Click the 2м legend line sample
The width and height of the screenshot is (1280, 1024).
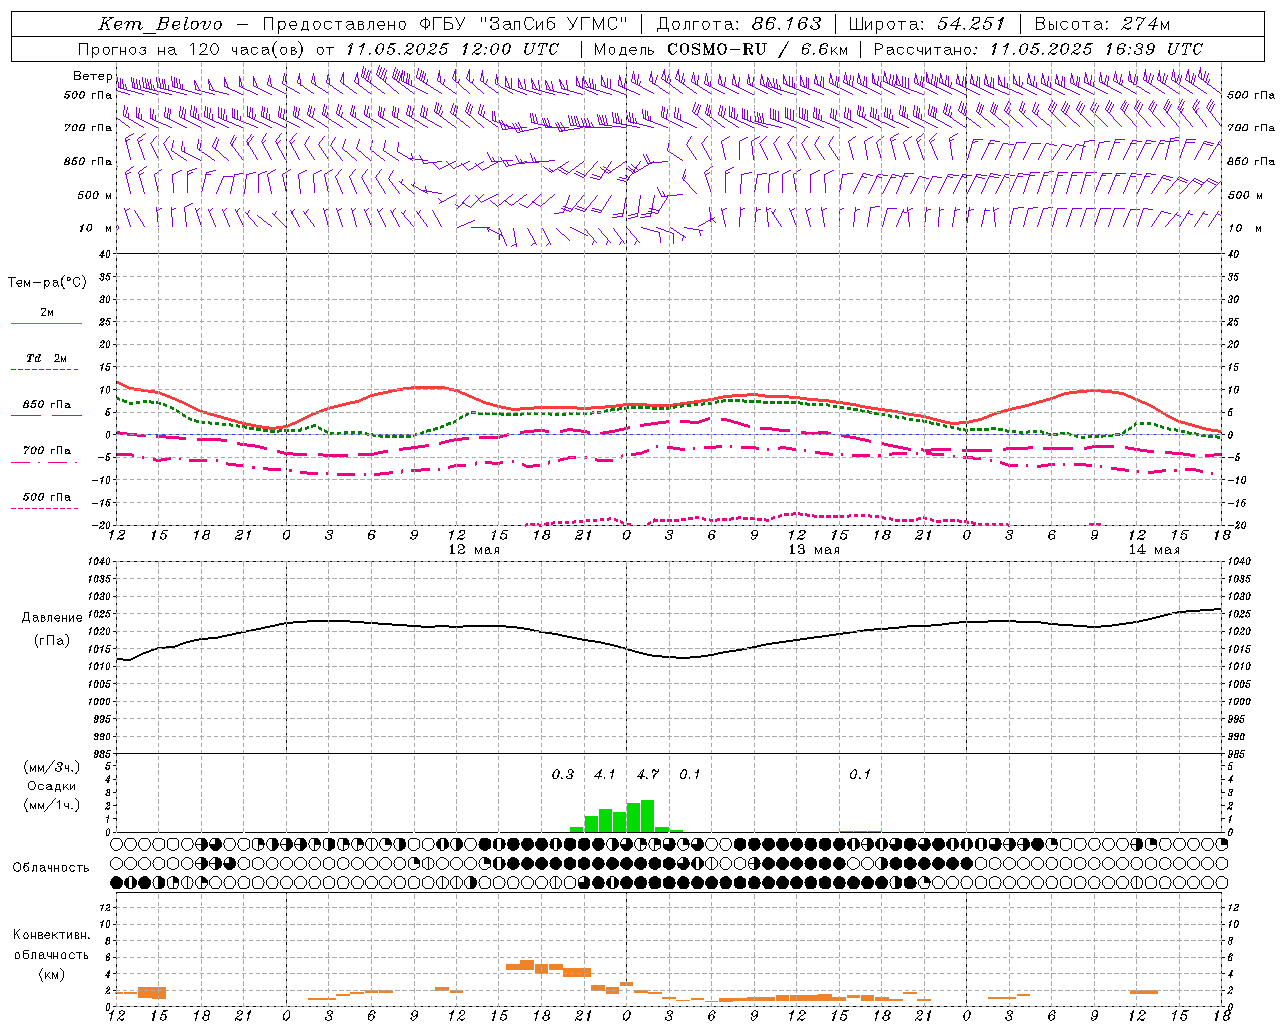[46, 323]
